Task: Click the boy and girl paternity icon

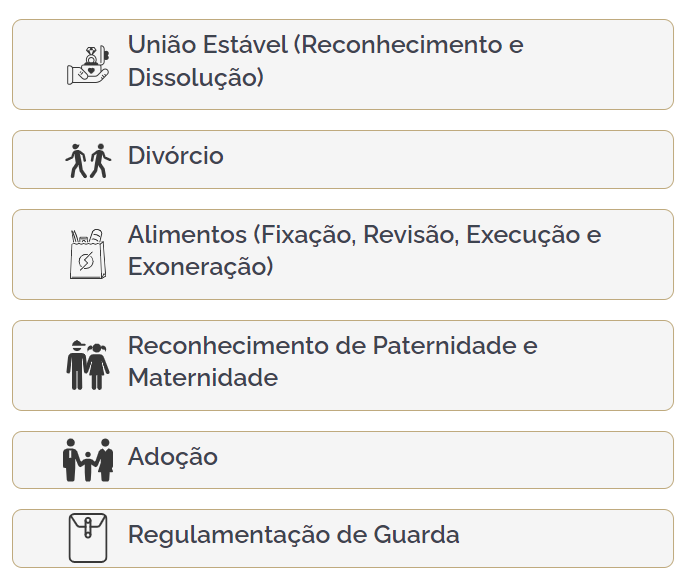Action: point(88,365)
